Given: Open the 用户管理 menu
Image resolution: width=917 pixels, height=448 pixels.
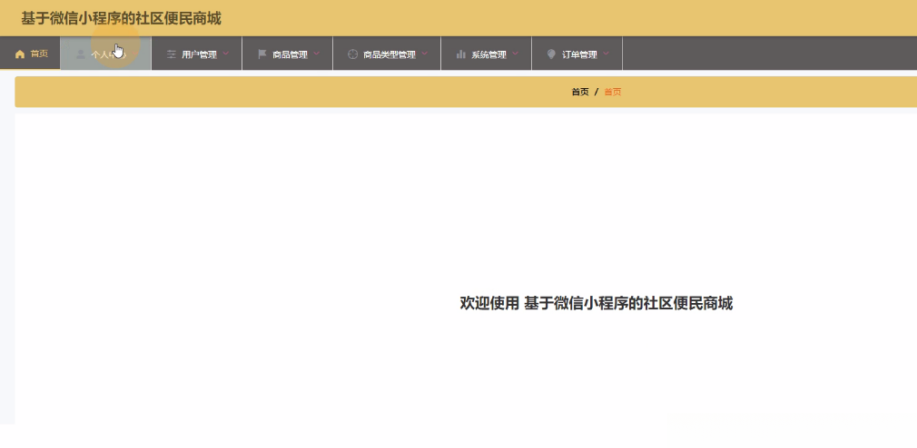Looking at the screenshot, I should tap(197, 53).
